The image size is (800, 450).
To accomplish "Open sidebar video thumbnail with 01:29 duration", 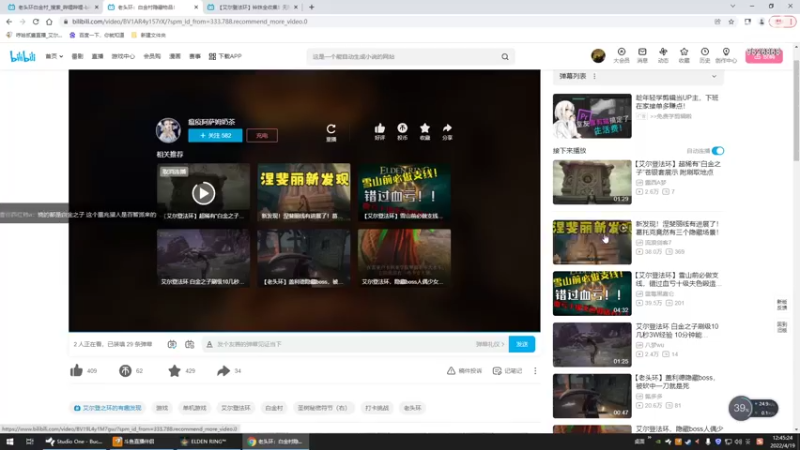I will coord(592,182).
